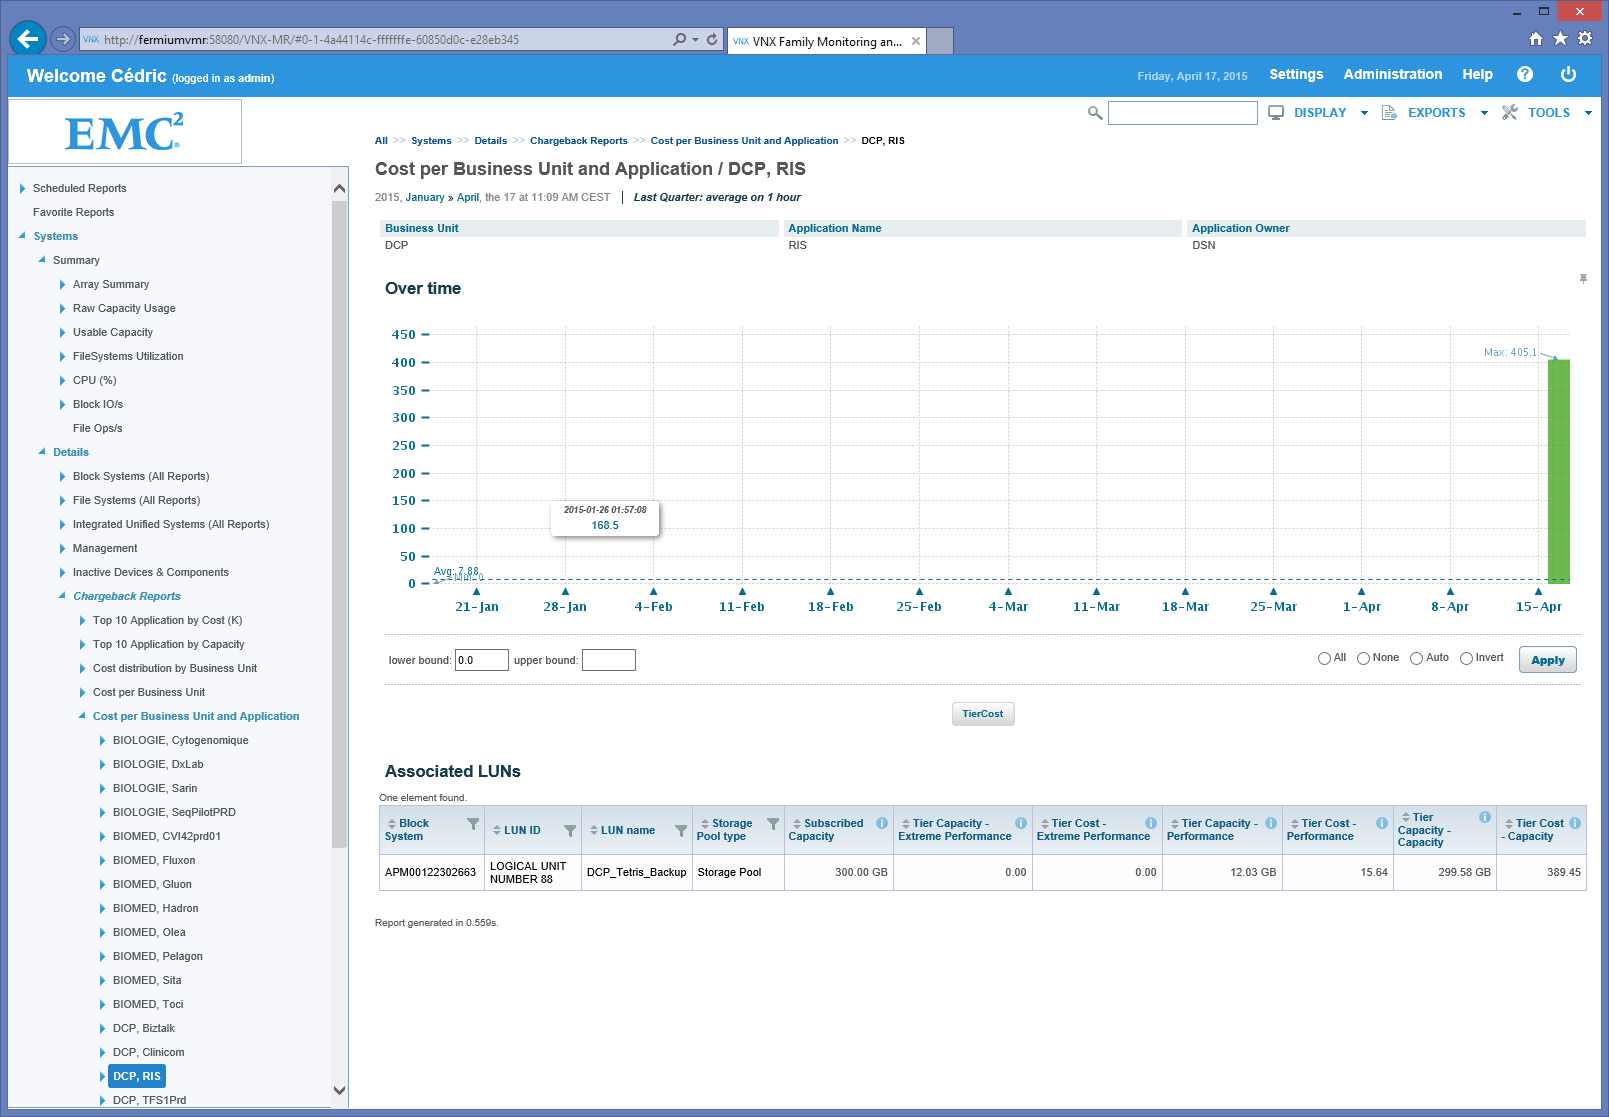This screenshot has height=1117, width=1609.
Task: Choose the Invert radio button
Action: pos(1466,658)
